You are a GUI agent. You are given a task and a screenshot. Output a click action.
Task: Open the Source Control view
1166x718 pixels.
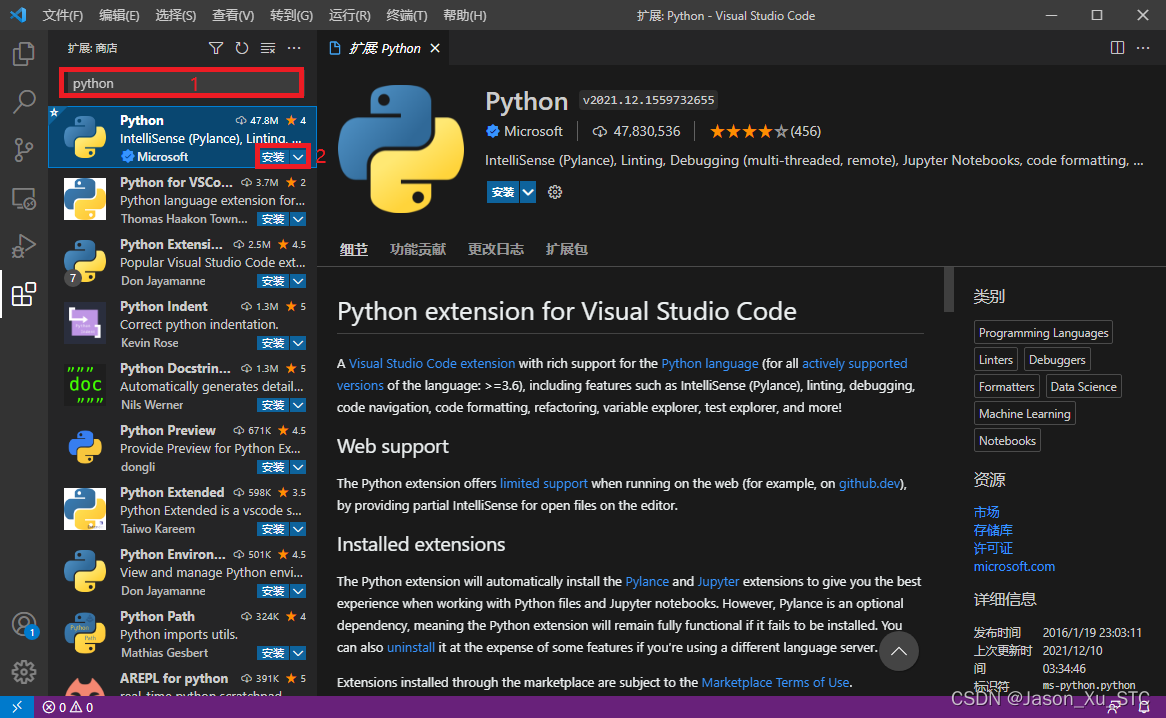pos(24,149)
